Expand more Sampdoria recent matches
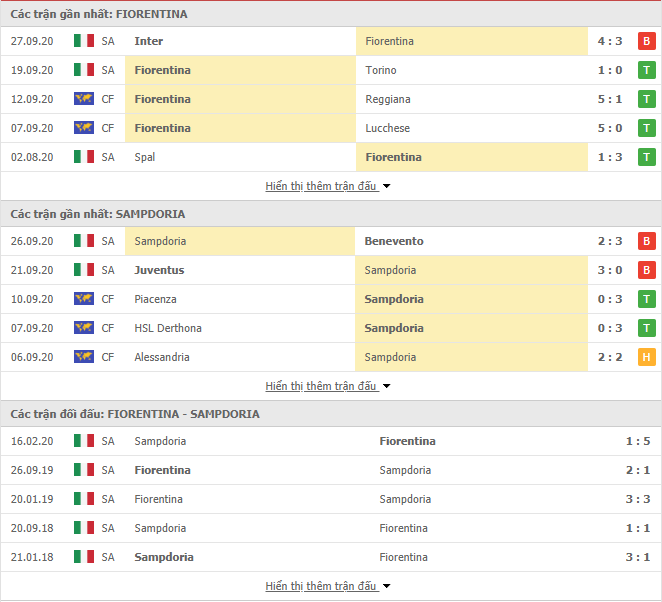Viewport: 662px width, 602px height. [x=328, y=386]
